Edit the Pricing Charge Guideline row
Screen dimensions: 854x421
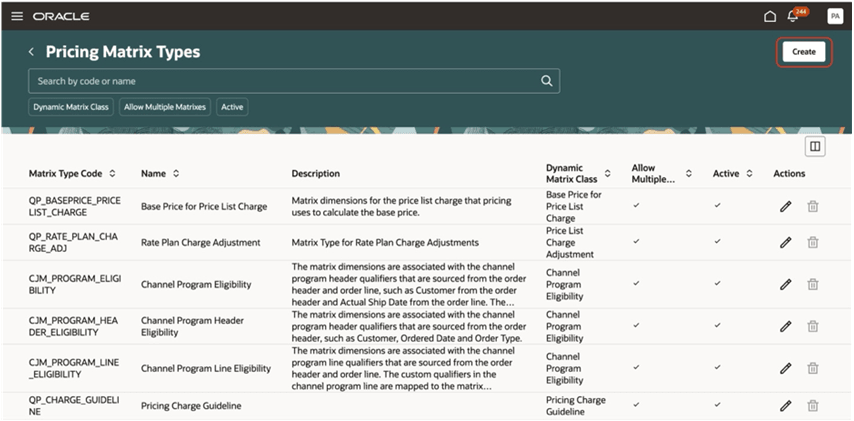pos(785,406)
